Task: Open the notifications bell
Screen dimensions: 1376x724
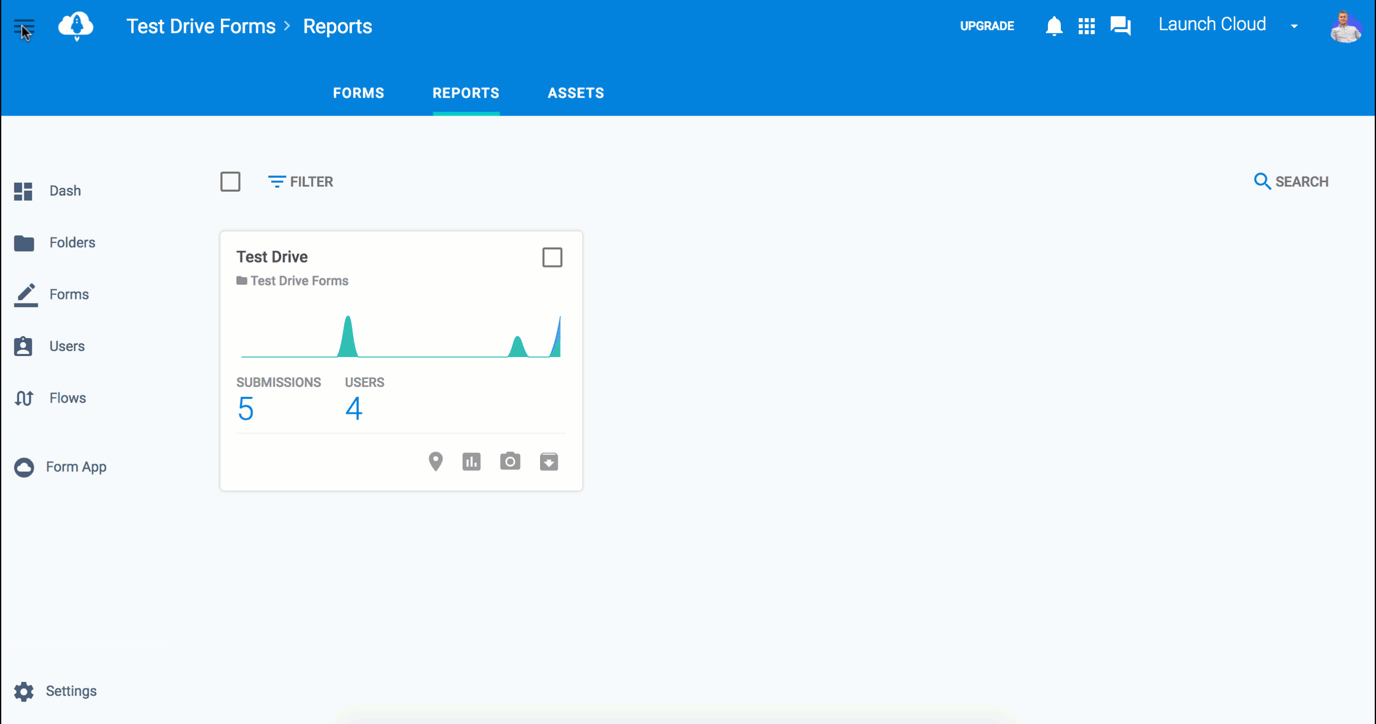Action: click(1054, 26)
